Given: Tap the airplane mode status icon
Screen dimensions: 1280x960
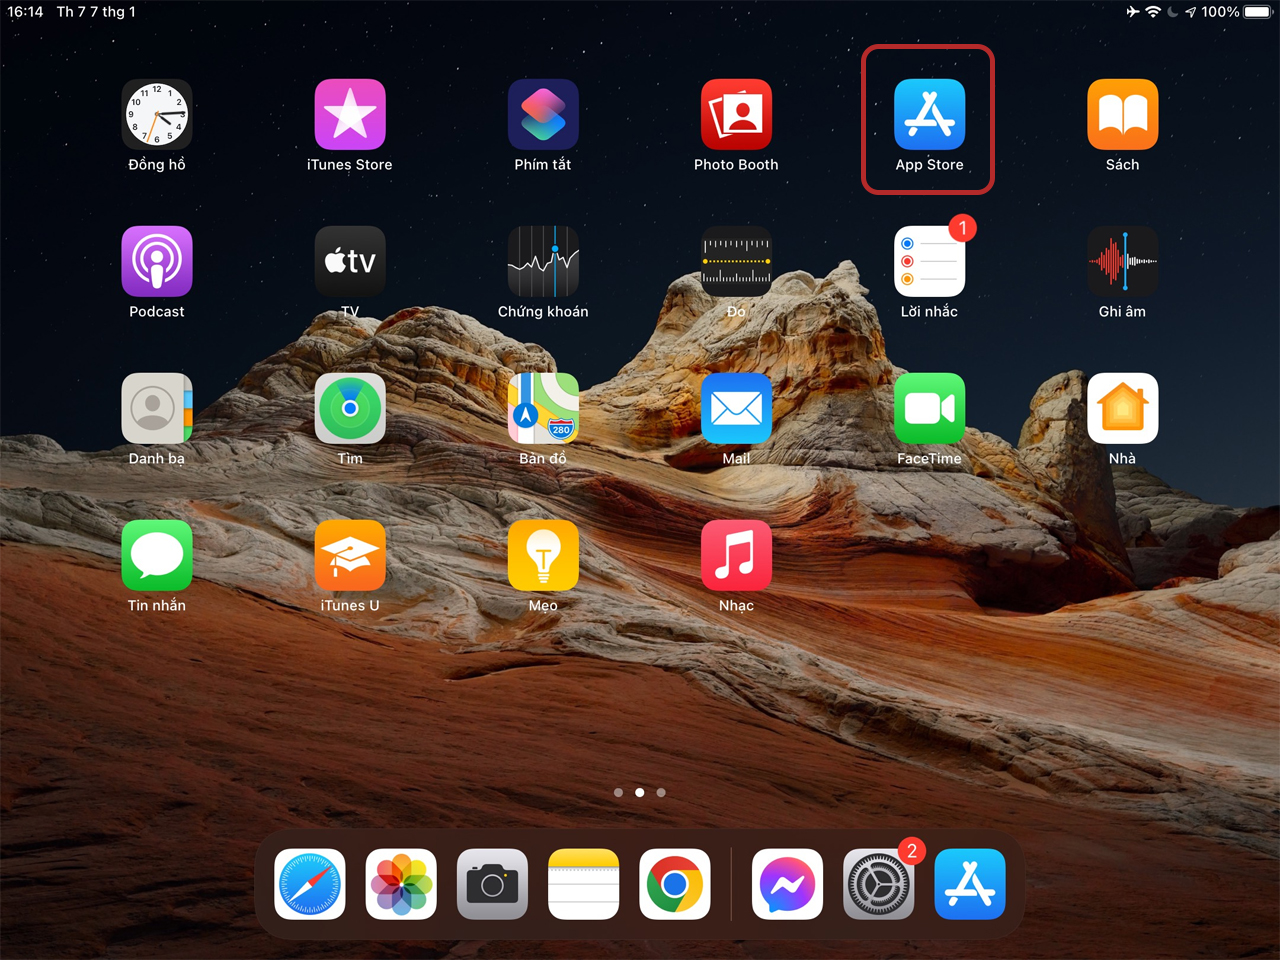Looking at the screenshot, I should [1132, 12].
